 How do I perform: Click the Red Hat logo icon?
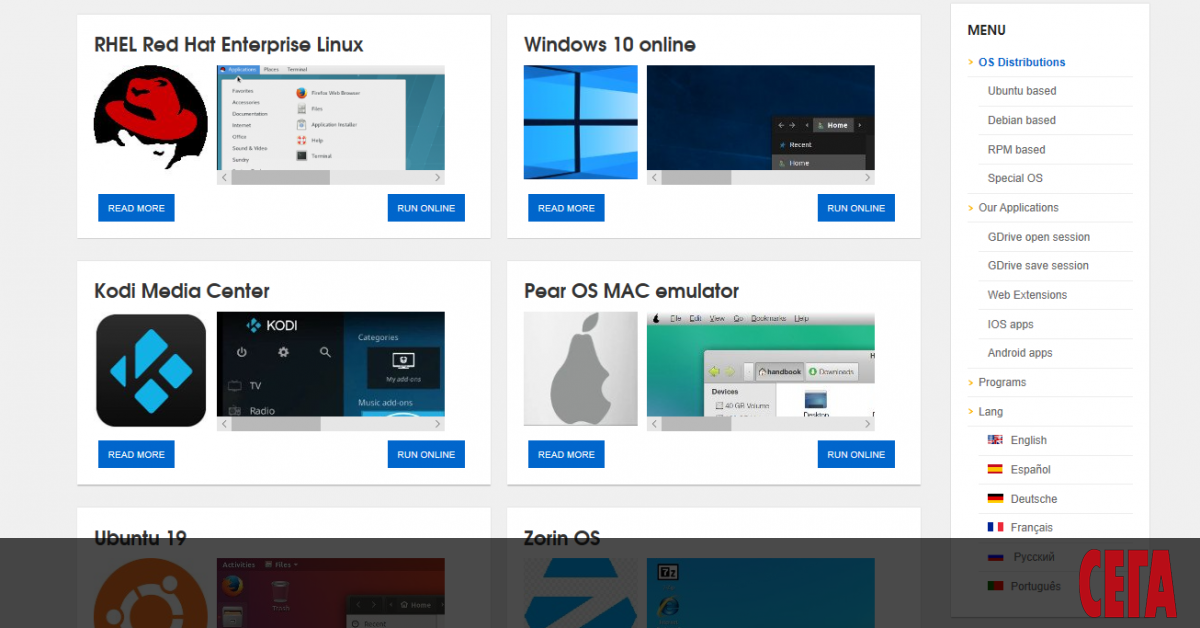pos(151,123)
